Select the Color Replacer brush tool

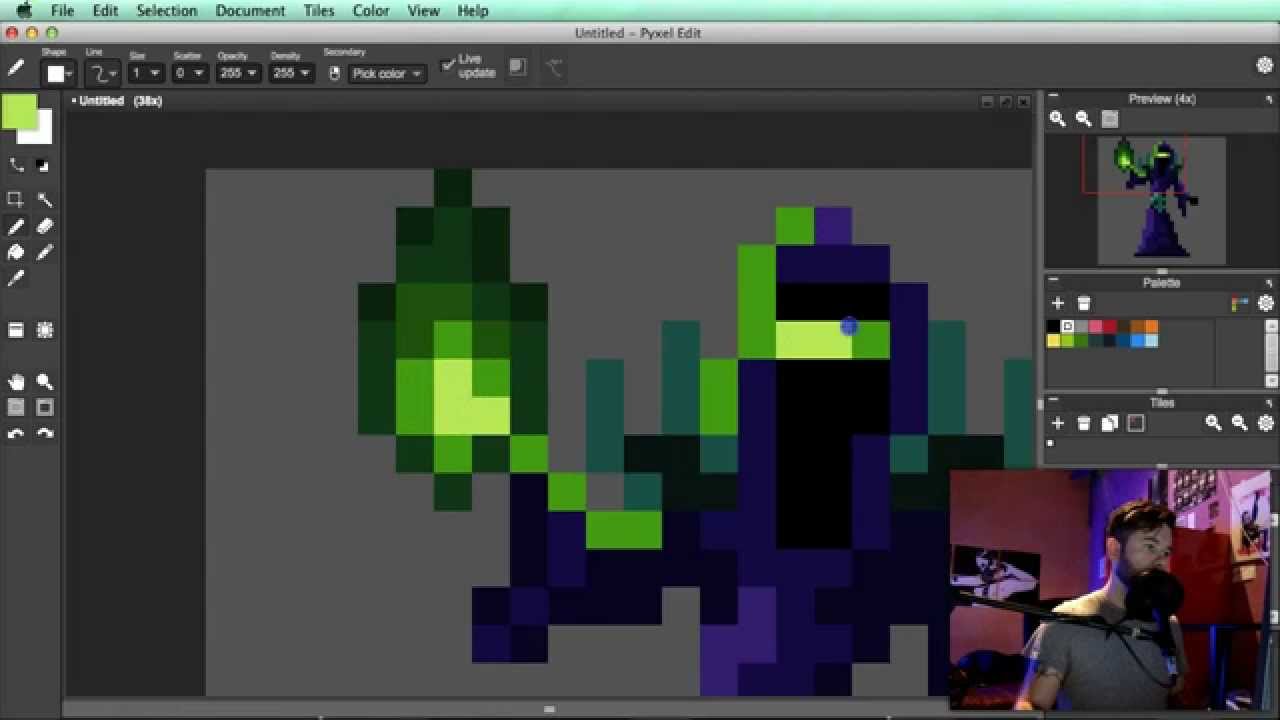[x=45, y=253]
